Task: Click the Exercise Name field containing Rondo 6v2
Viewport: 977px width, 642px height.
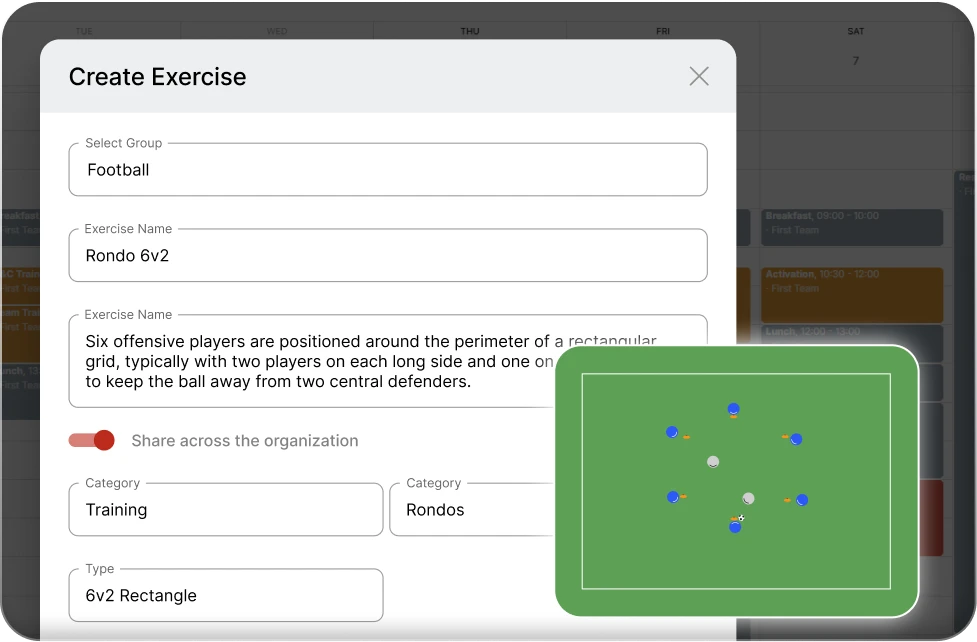Action: click(388, 256)
